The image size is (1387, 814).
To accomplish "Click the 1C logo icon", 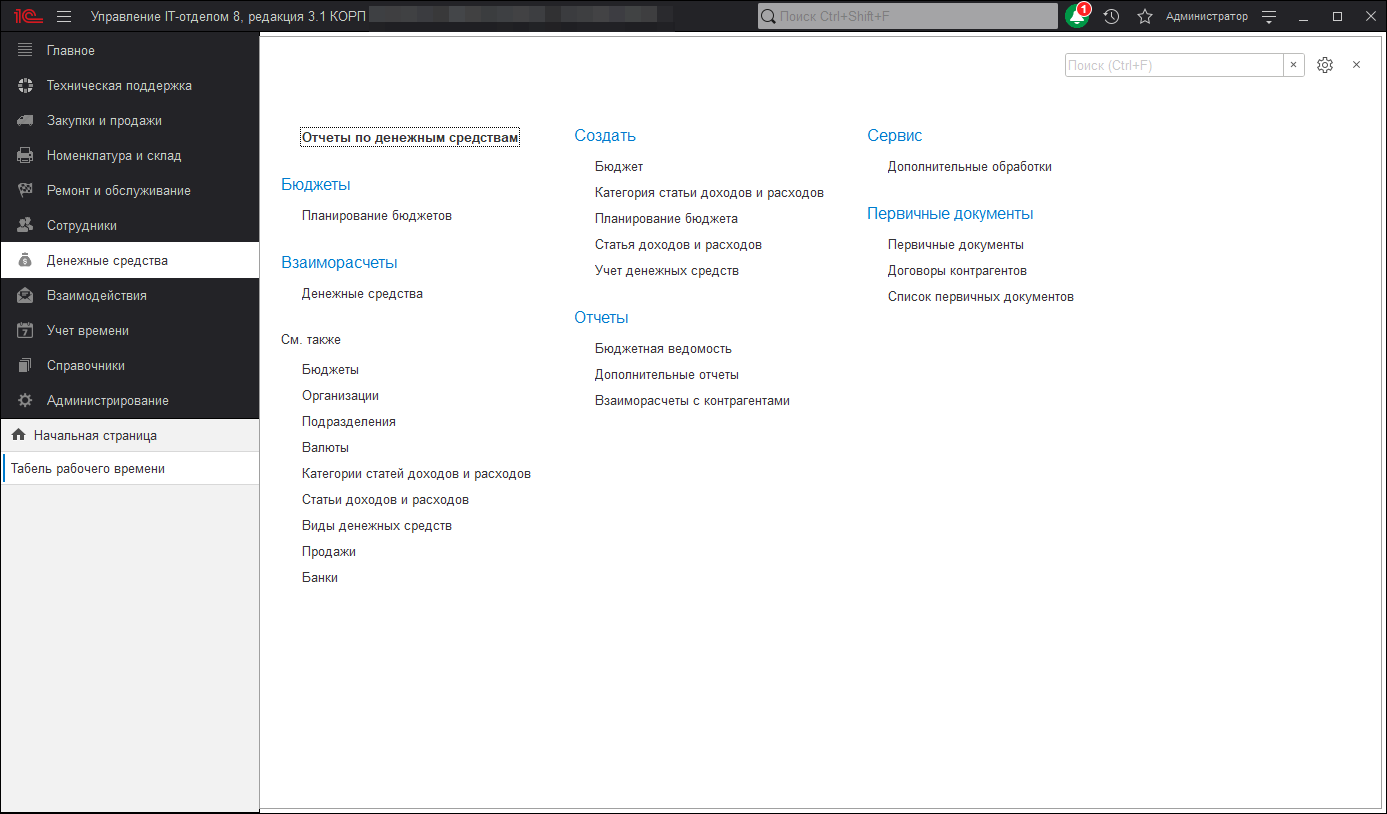I will click(26, 16).
